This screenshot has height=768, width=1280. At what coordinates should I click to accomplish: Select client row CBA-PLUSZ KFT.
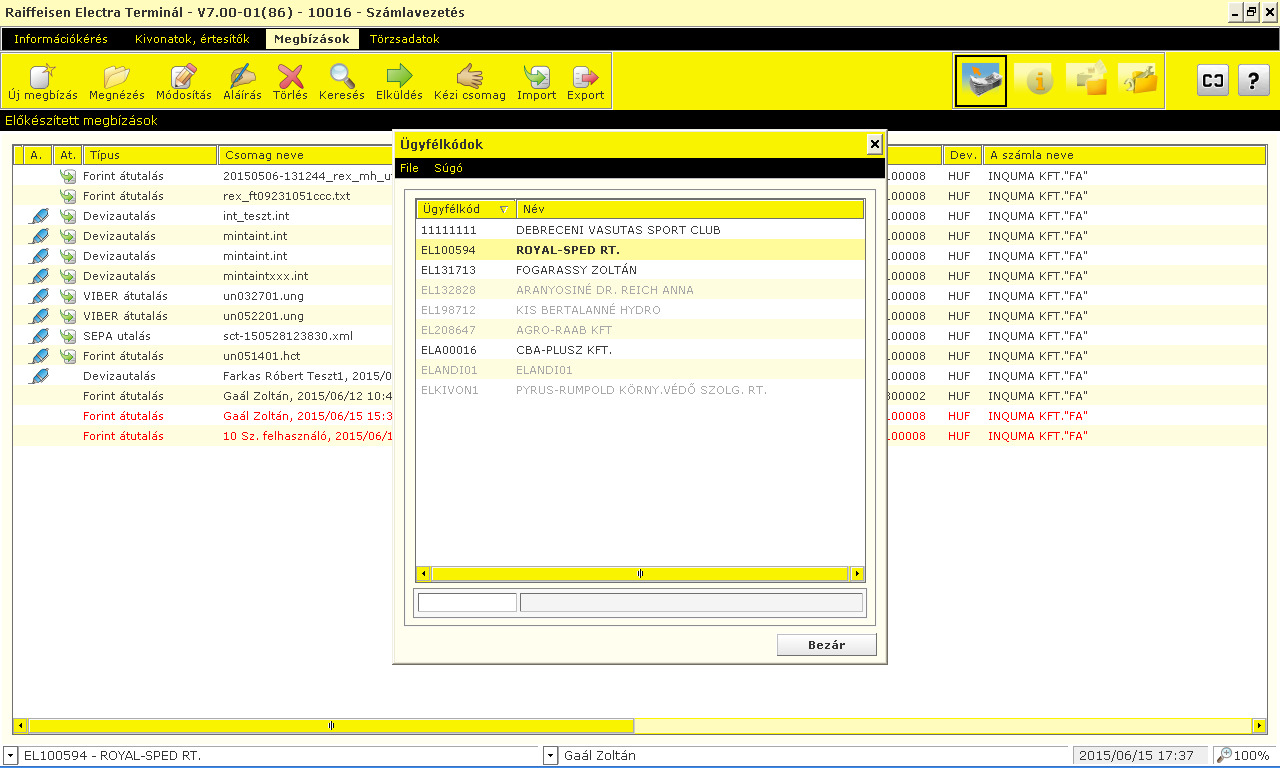click(640, 350)
